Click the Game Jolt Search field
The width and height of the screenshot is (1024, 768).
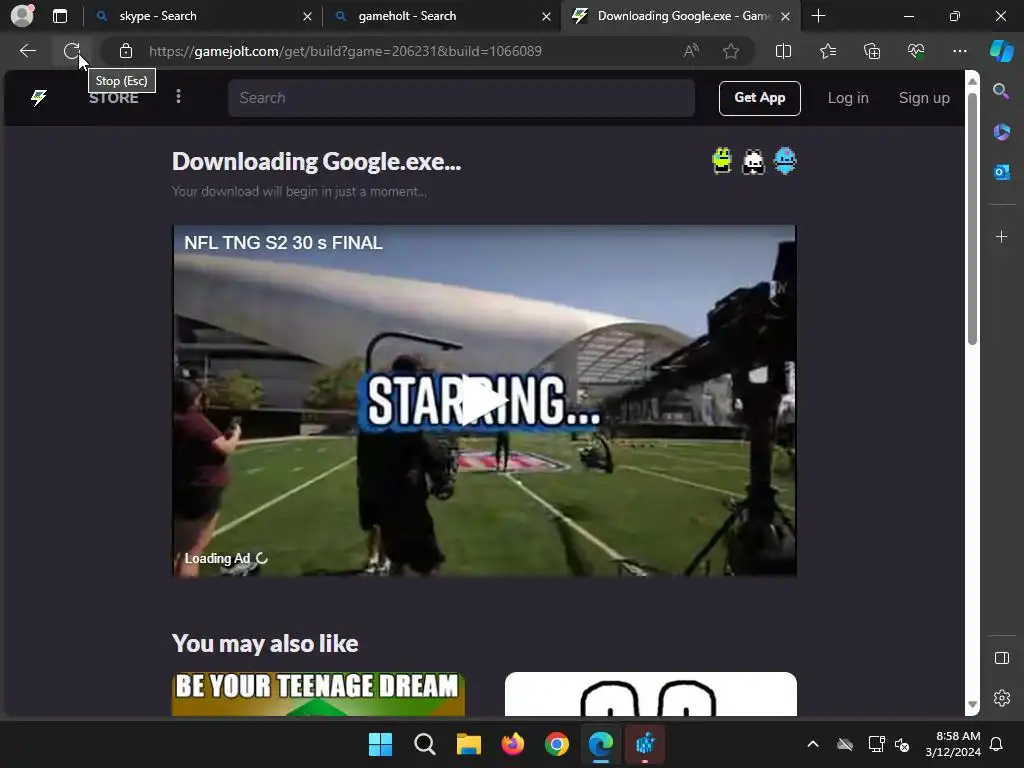pyautogui.click(x=461, y=98)
